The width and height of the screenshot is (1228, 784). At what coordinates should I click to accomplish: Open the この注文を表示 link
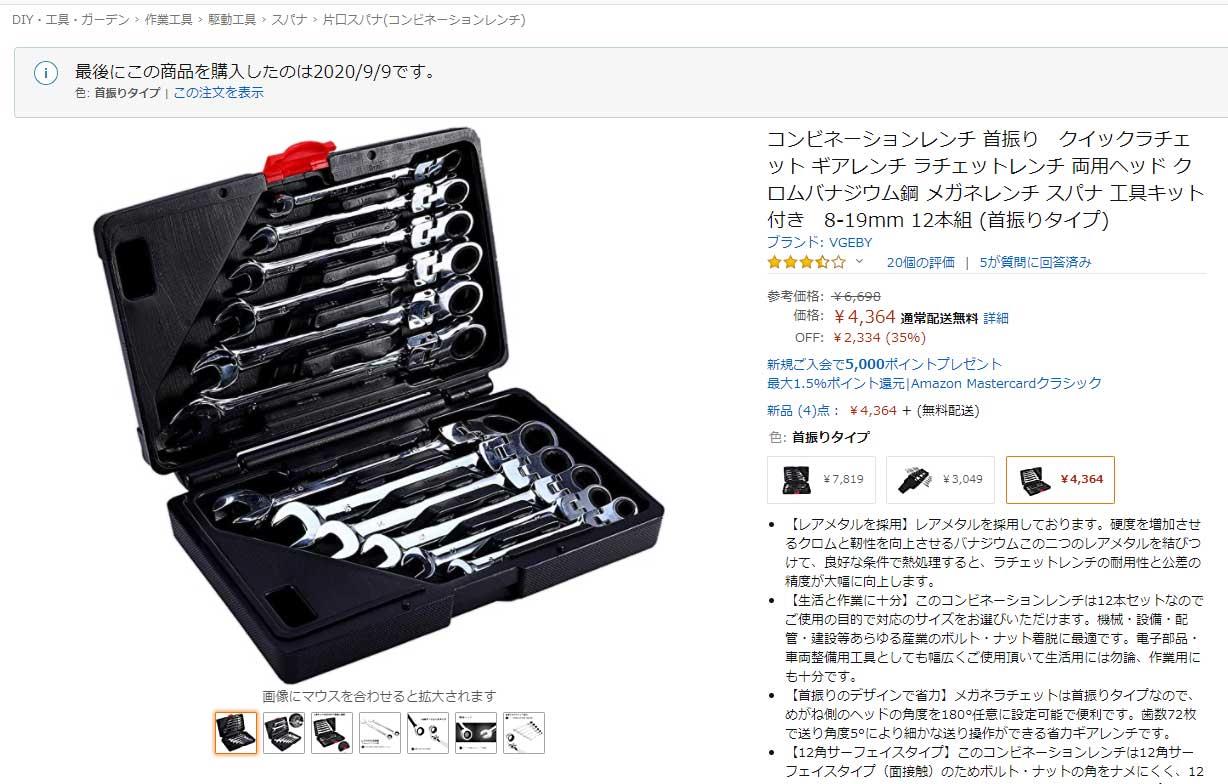[x=218, y=93]
